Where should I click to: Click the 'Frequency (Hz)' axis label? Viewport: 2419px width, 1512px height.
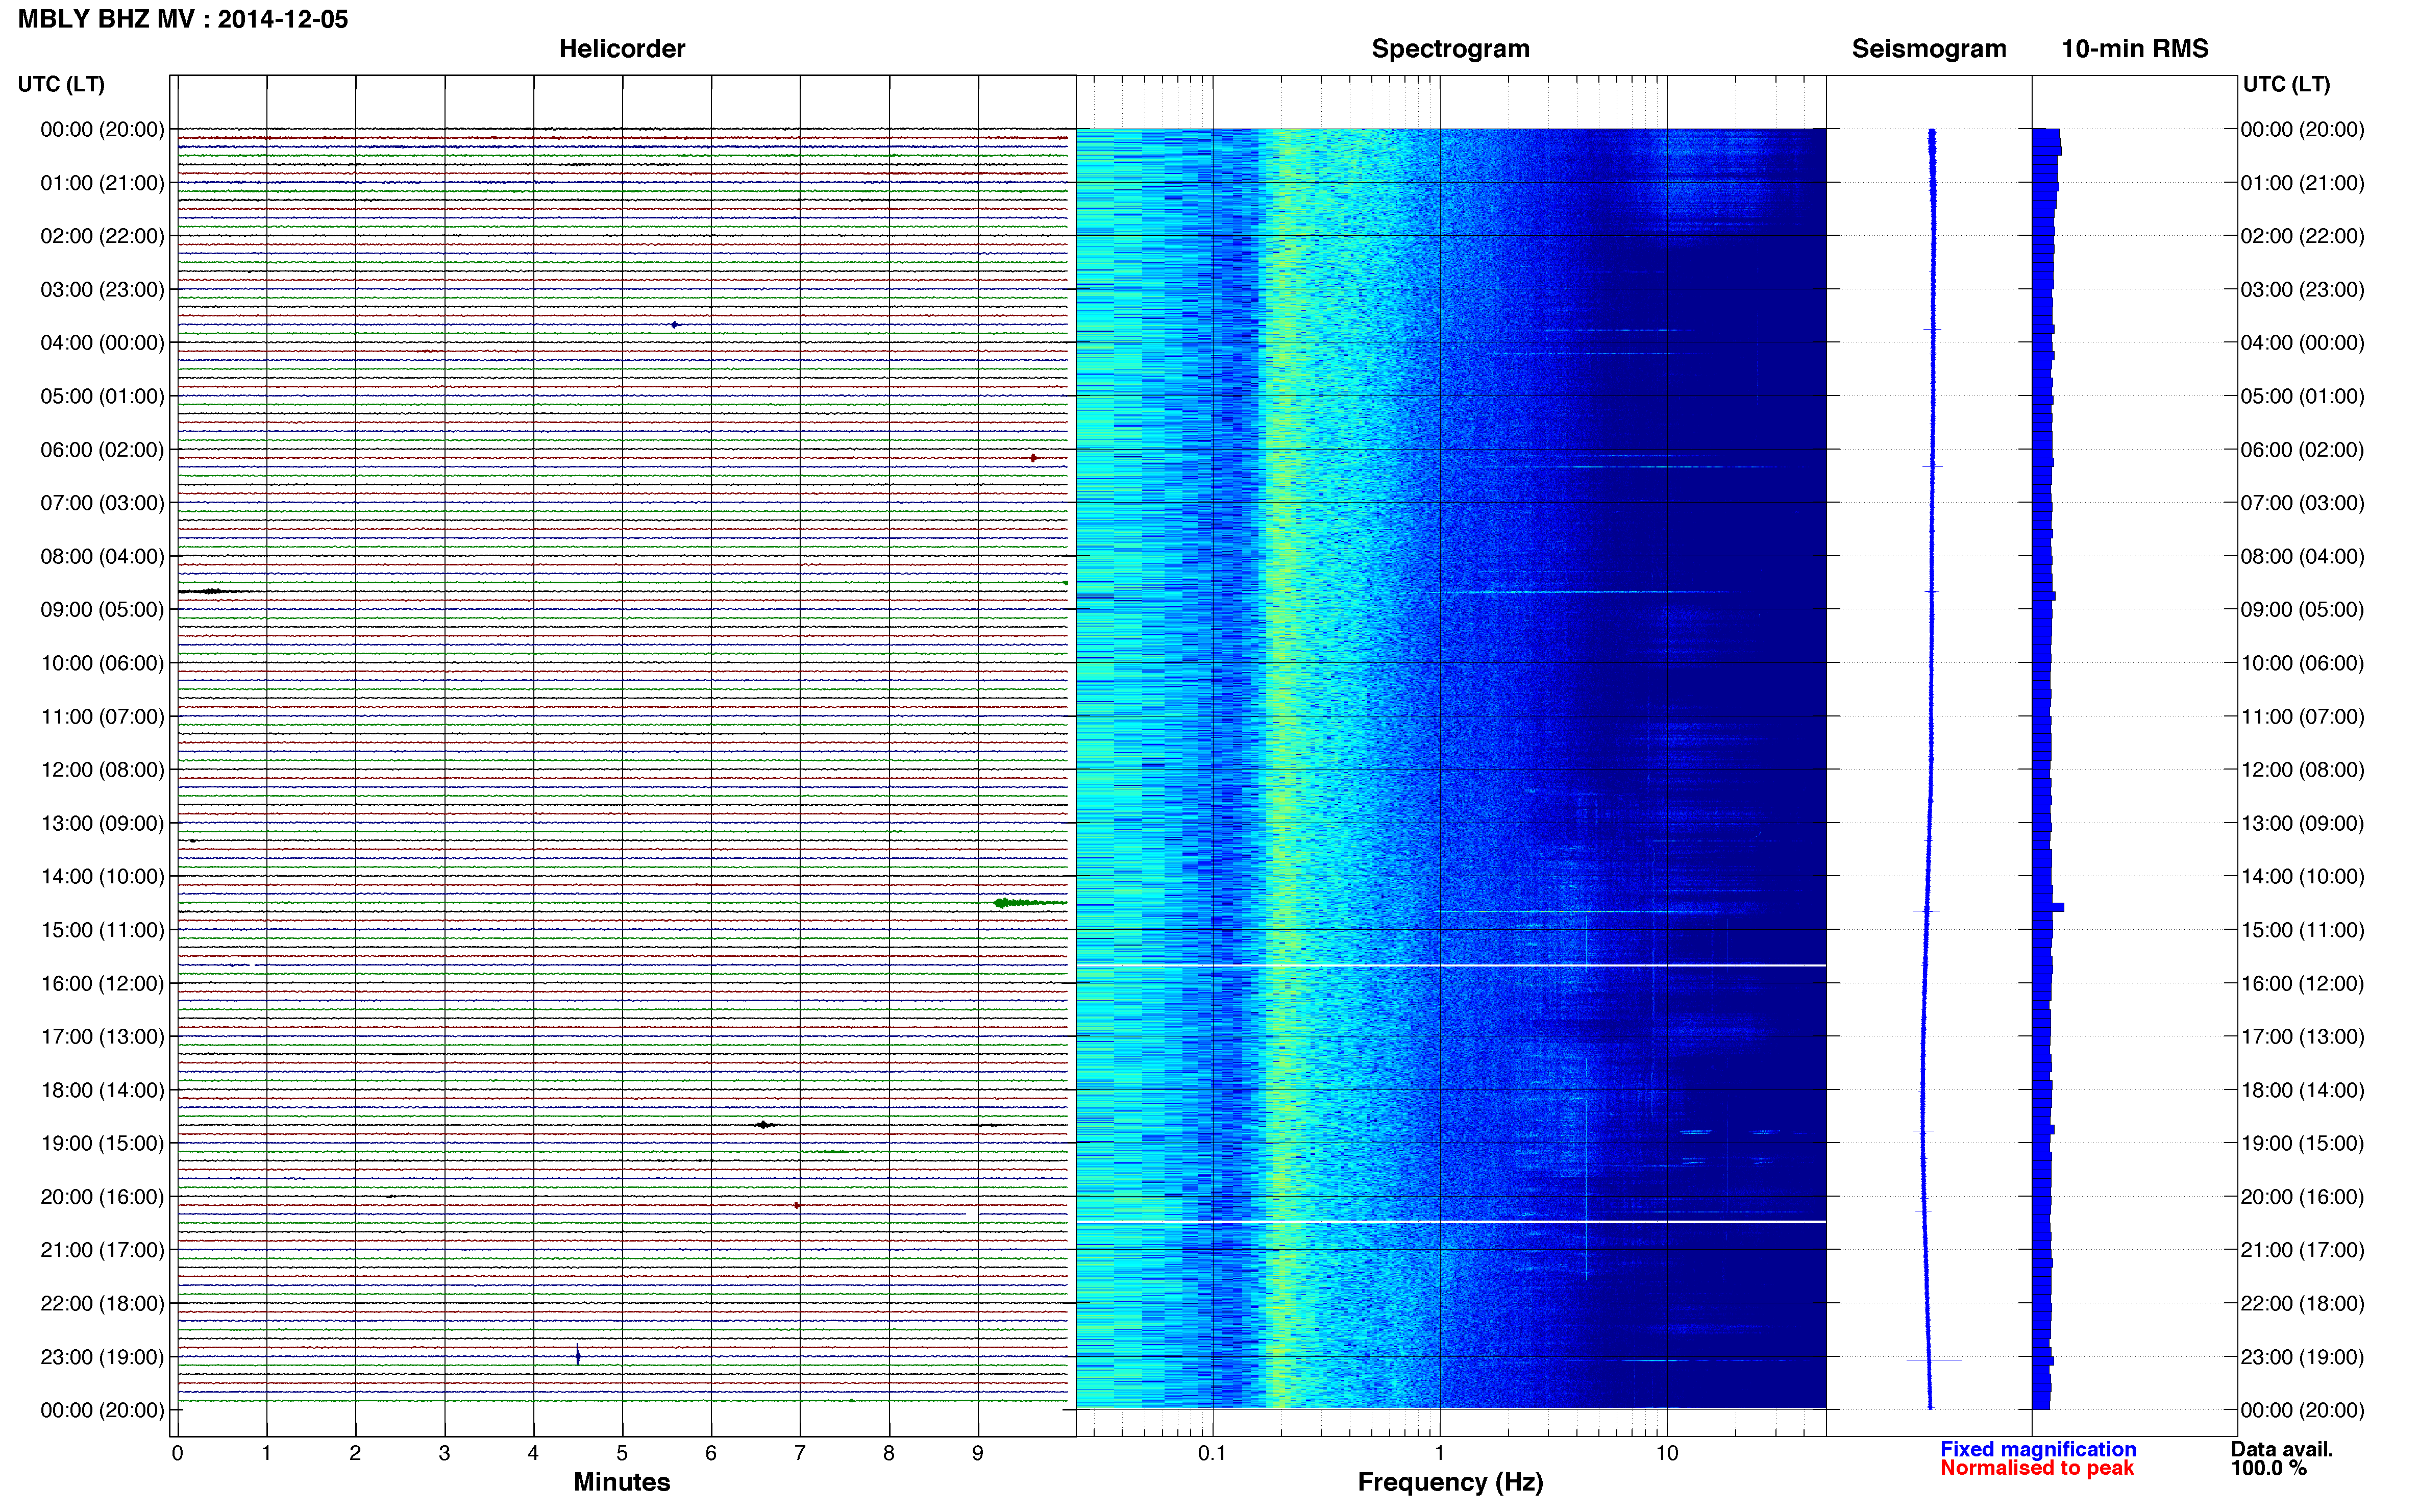[1450, 1482]
